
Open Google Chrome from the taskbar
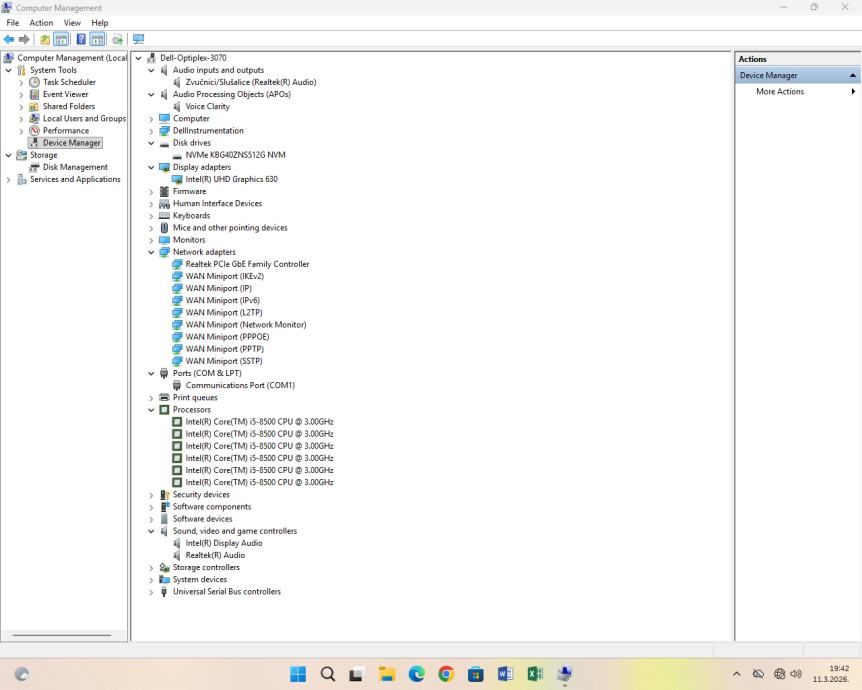click(446, 674)
